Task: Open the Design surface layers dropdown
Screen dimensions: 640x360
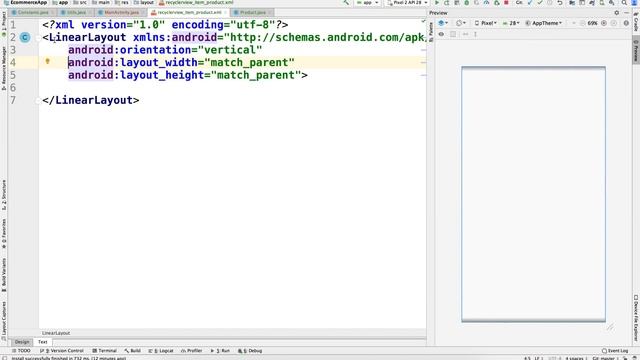Action: tap(443, 23)
